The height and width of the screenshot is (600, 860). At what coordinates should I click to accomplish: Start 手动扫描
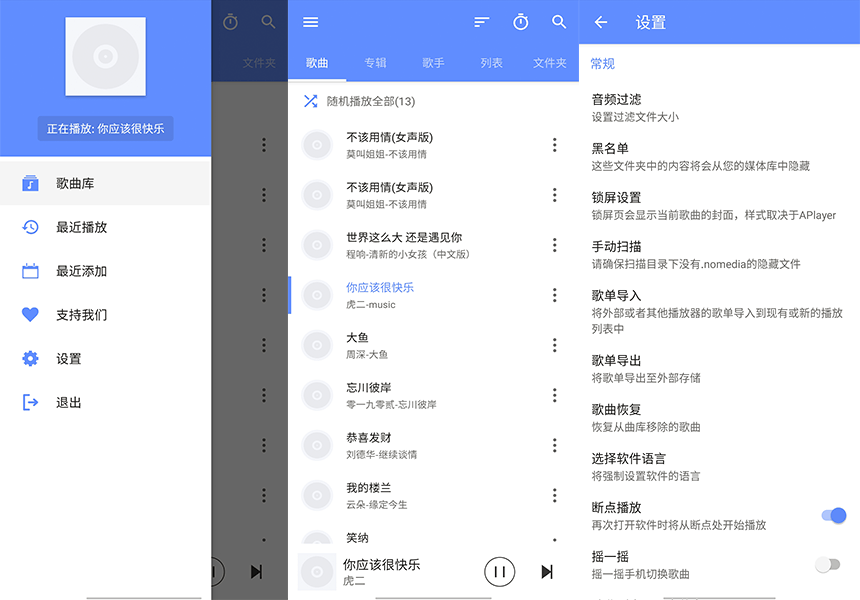720,254
